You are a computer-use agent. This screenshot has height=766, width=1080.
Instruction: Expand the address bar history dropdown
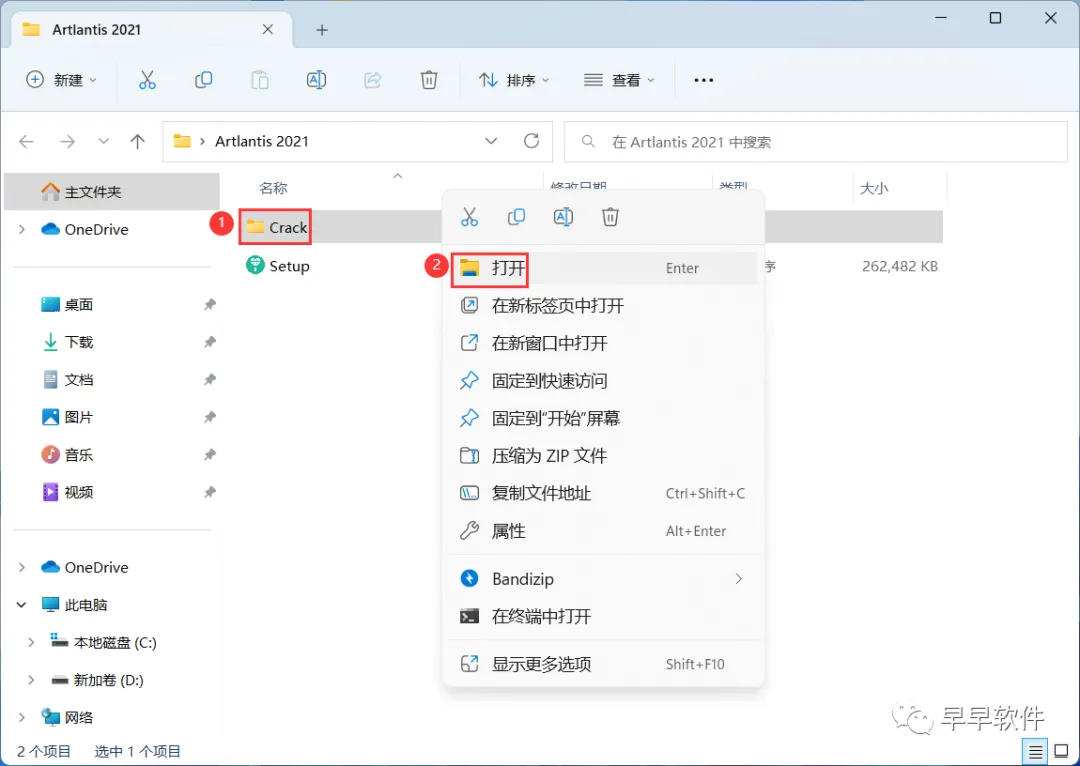pos(491,141)
